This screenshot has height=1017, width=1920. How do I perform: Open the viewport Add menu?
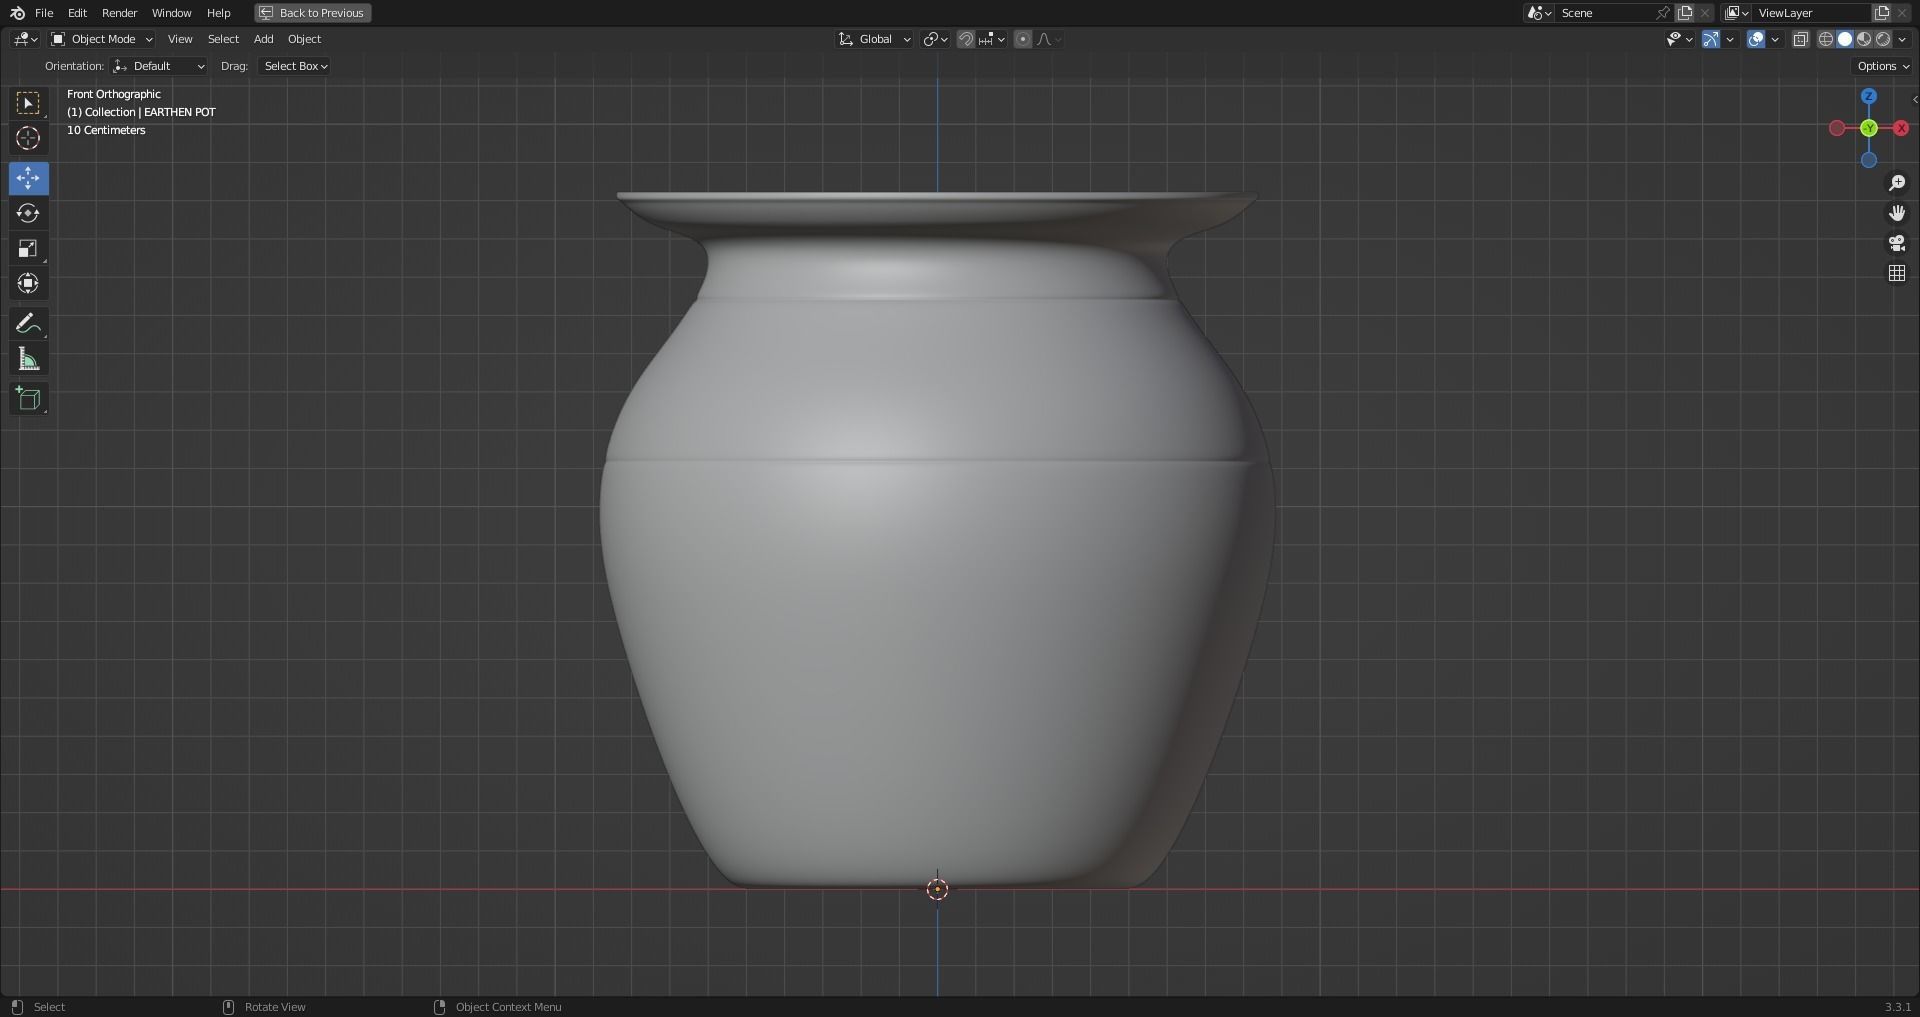click(x=263, y=39)
